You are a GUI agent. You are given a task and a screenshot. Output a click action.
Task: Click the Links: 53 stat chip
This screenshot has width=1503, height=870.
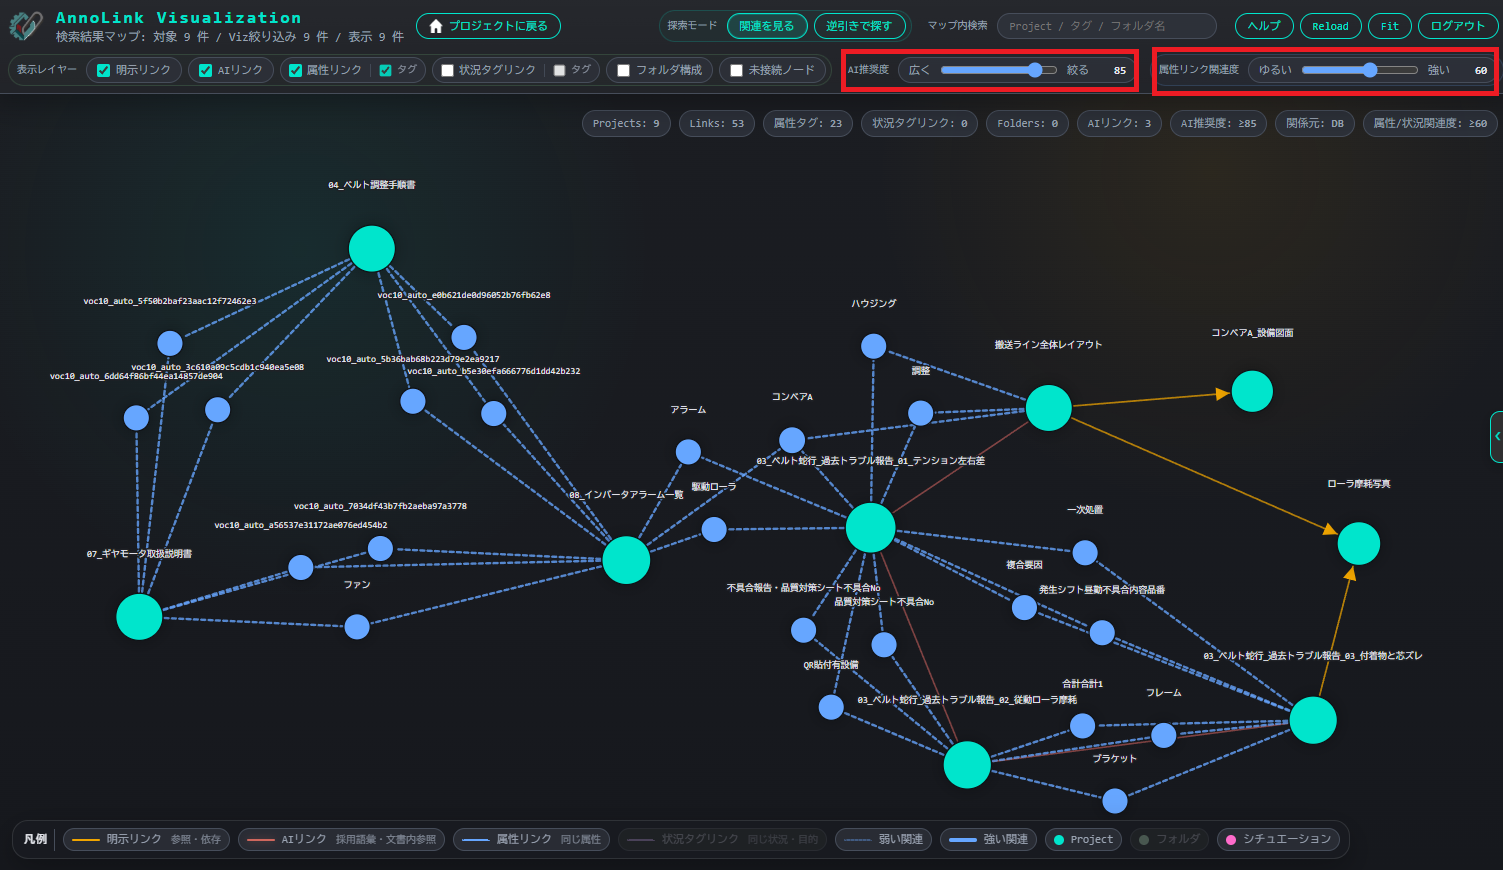717,124
